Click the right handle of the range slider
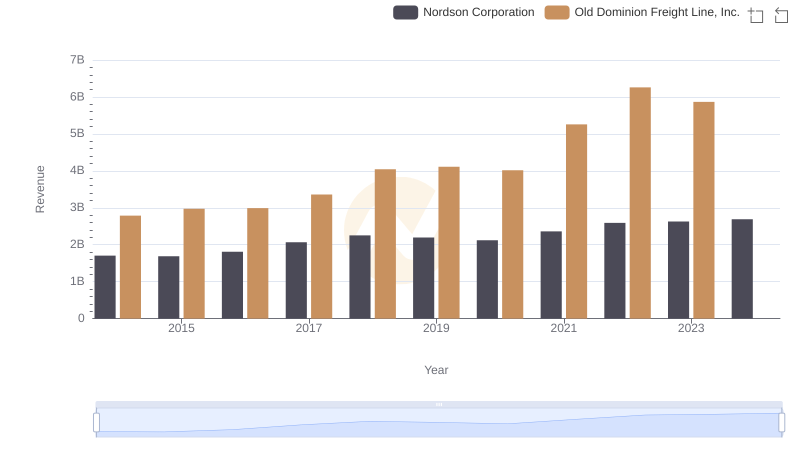Screen dimensions: 800x461 (x=781, y=422)
